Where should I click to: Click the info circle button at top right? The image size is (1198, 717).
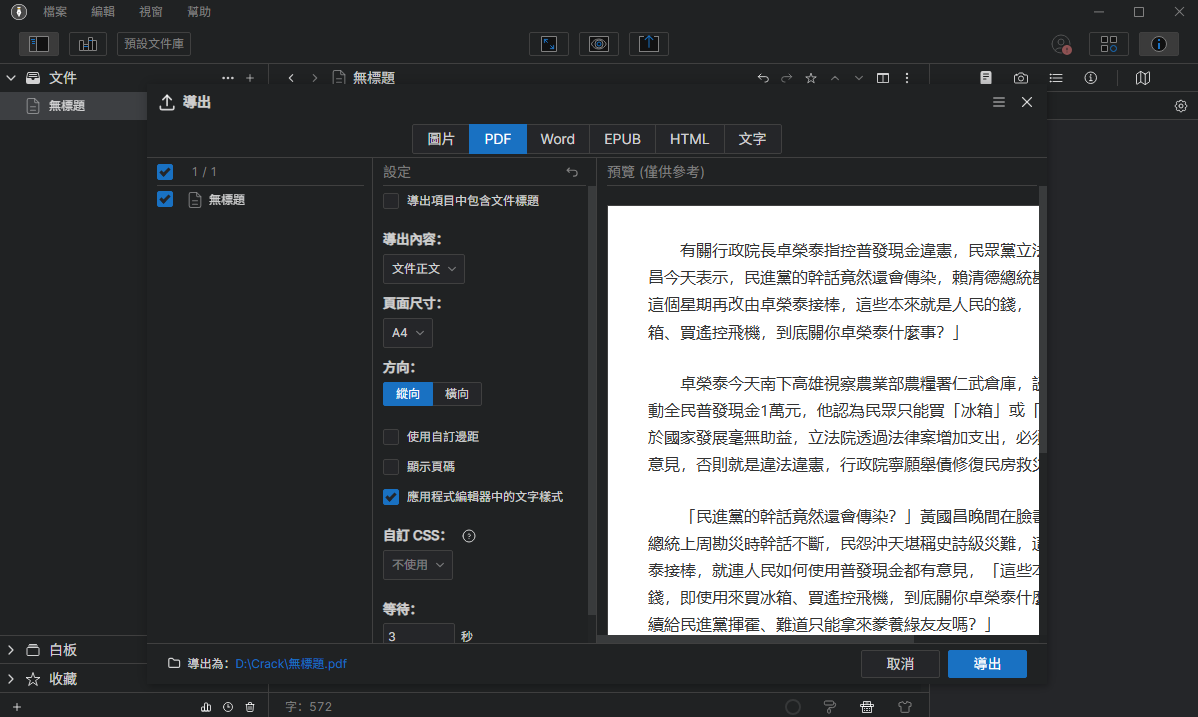1159,44
